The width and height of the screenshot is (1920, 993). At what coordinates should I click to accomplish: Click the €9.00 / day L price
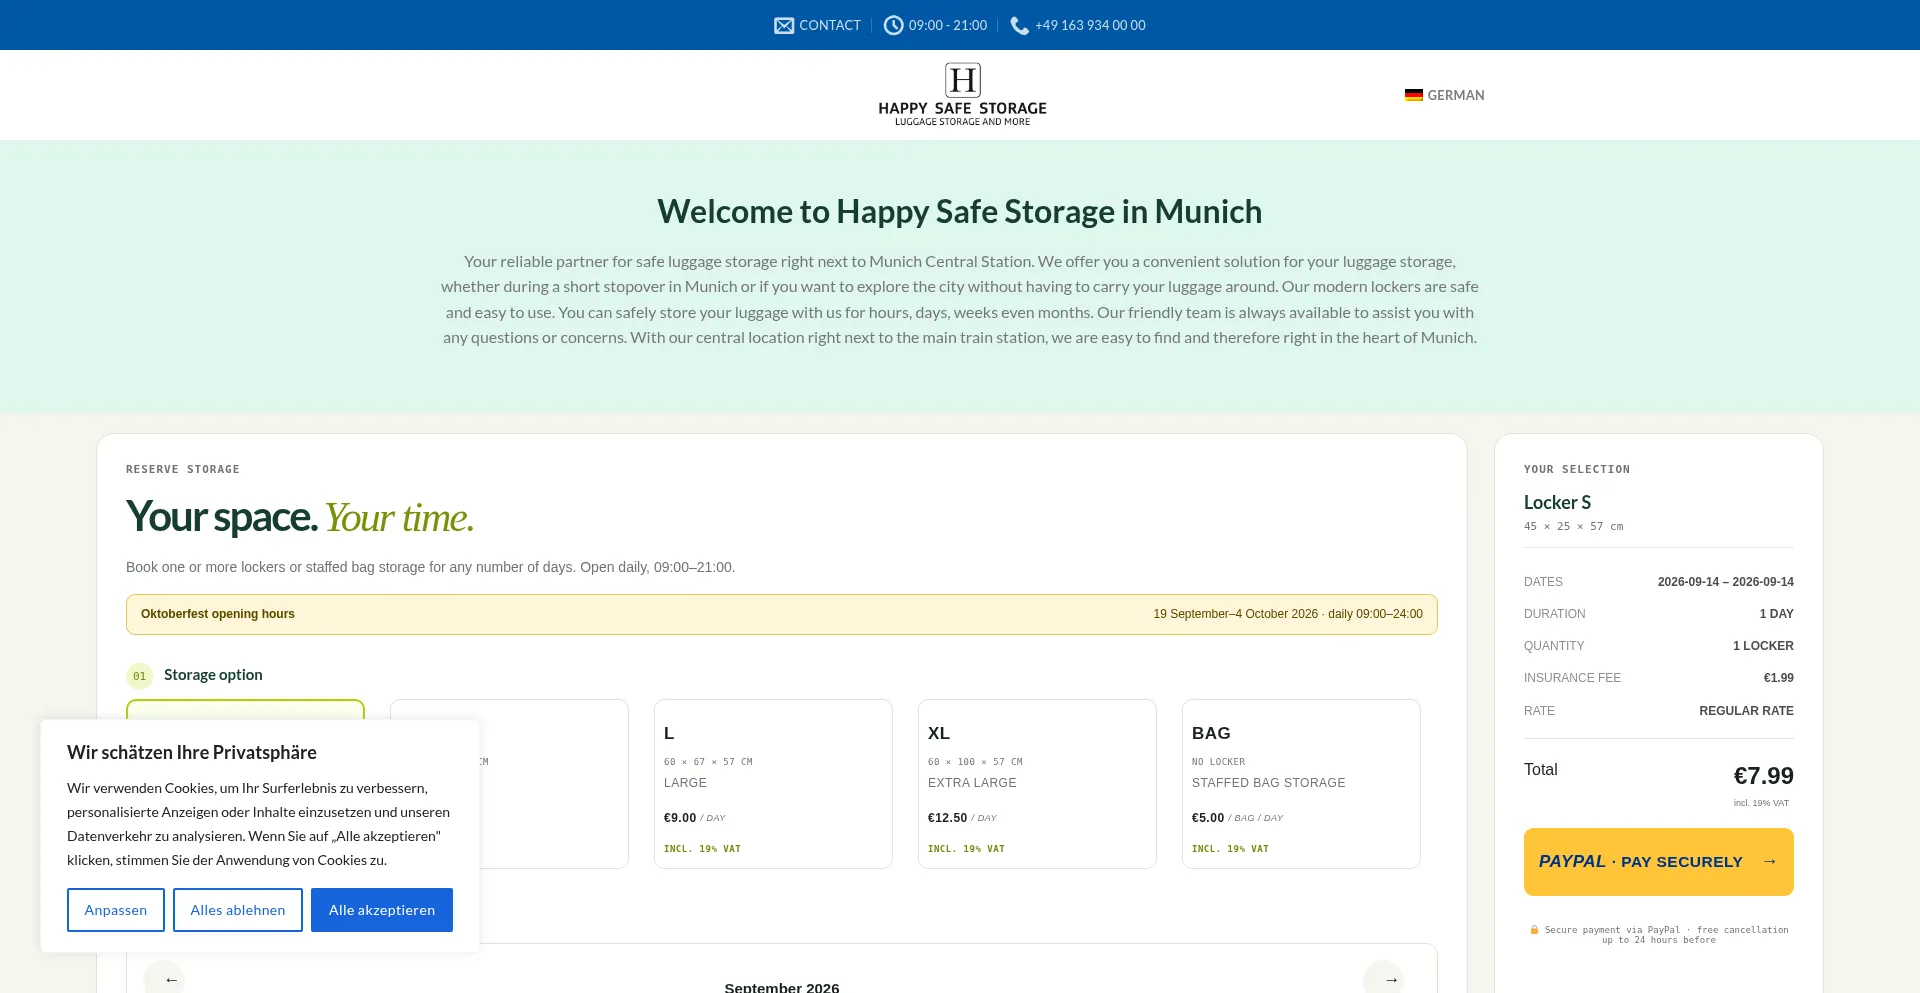(695, 818)
